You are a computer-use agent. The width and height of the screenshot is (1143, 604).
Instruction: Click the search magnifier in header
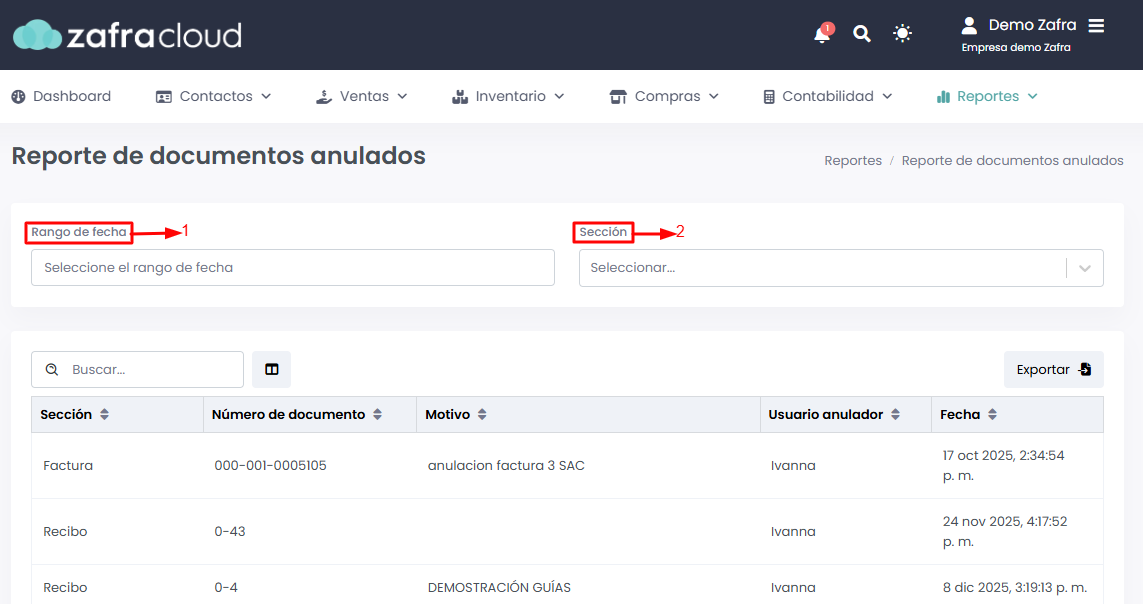coord(862,34)
